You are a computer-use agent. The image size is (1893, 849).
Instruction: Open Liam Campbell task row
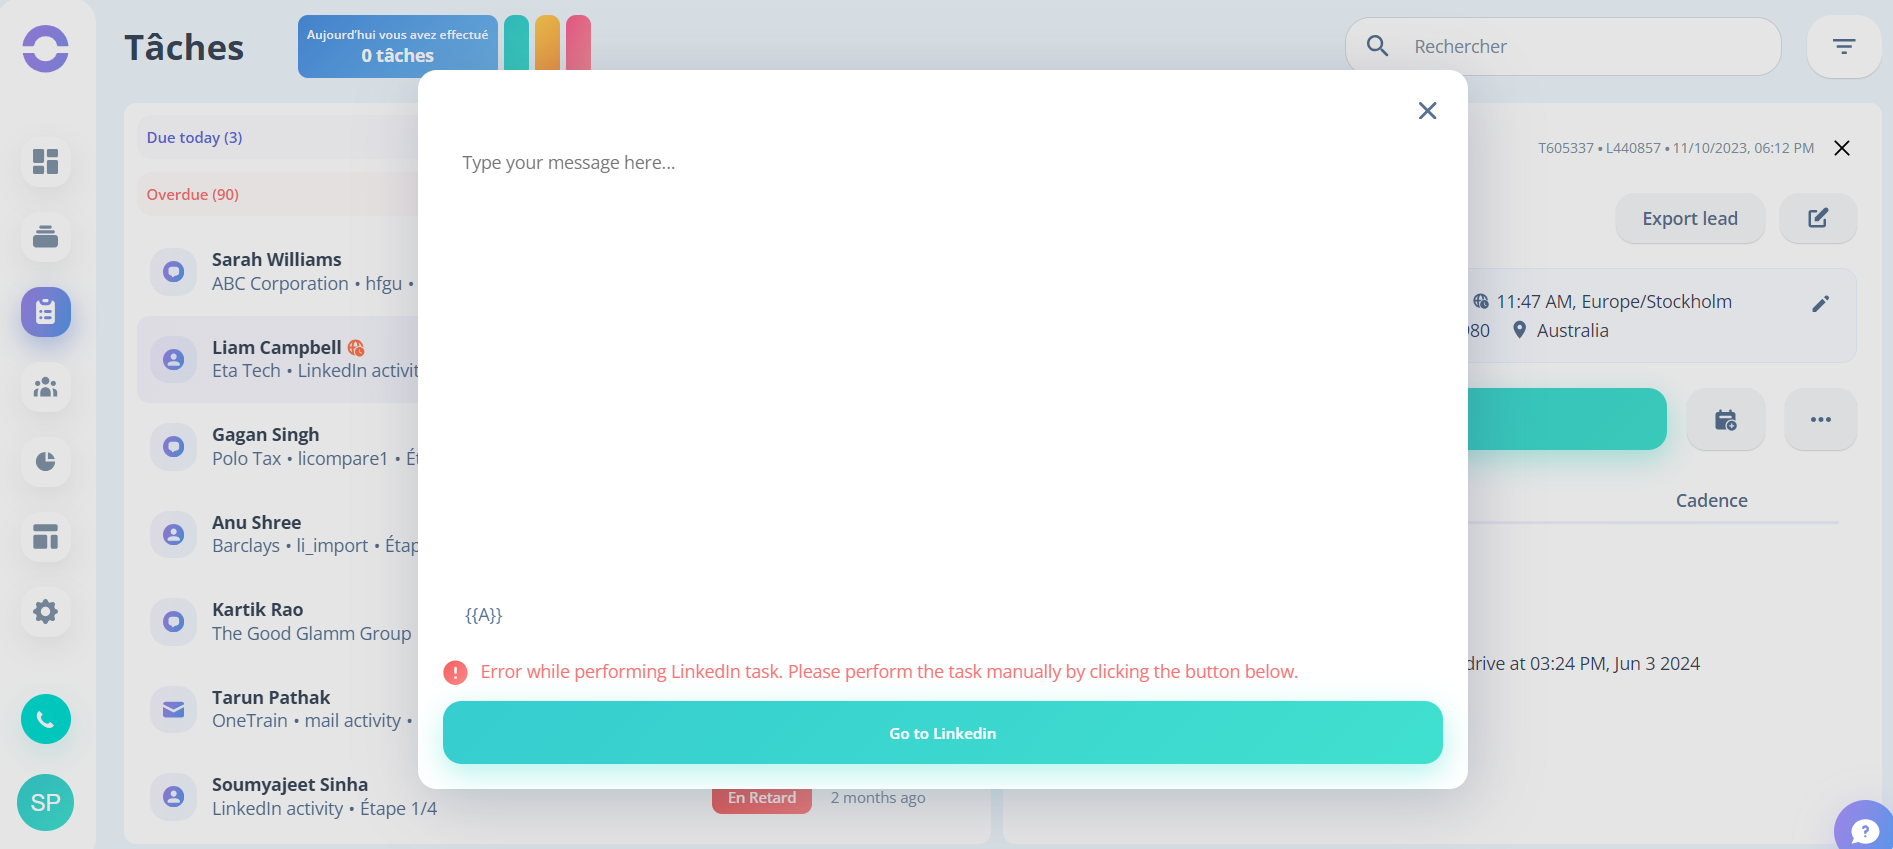tap(278, 359)
